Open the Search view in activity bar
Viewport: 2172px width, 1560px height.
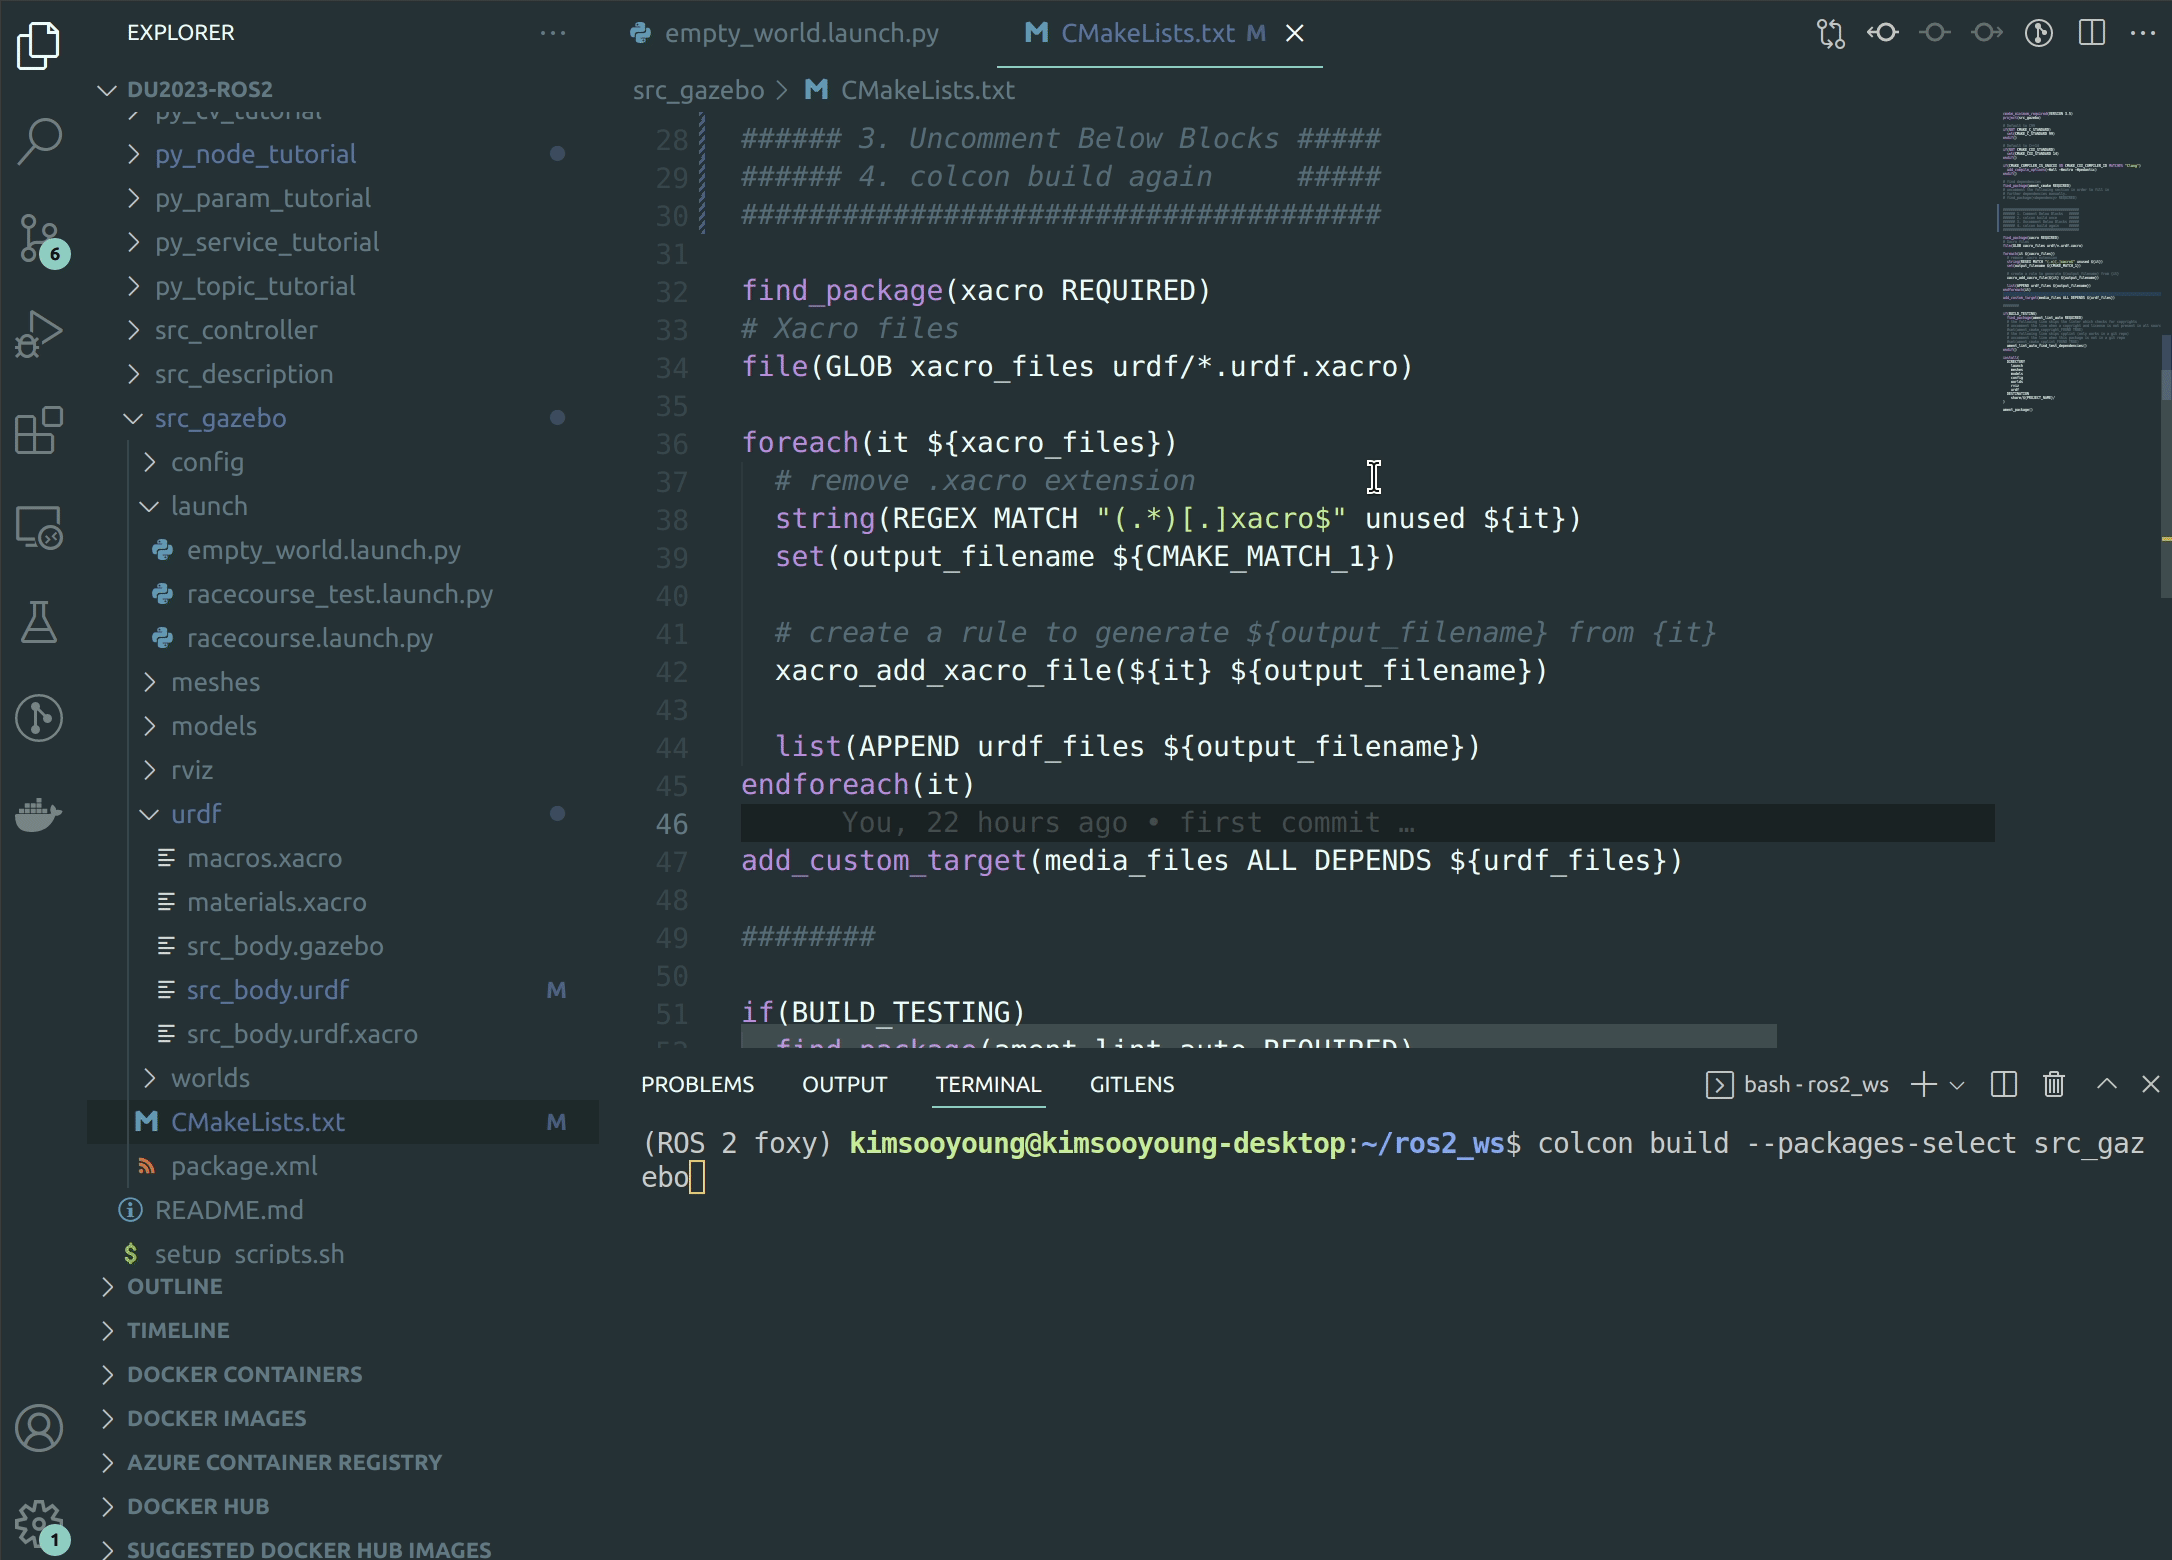(39, 141)
